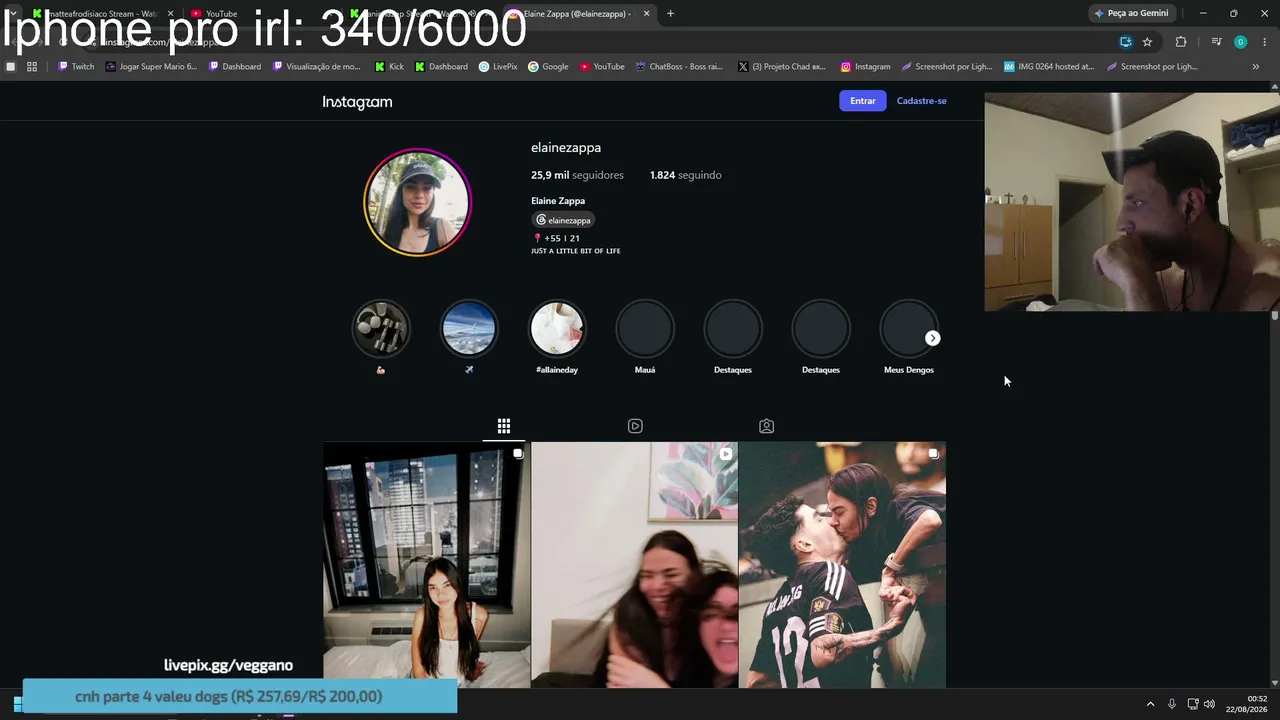
Task: Open the Cadastre-se sign-up link
Action: coord(922,101)
